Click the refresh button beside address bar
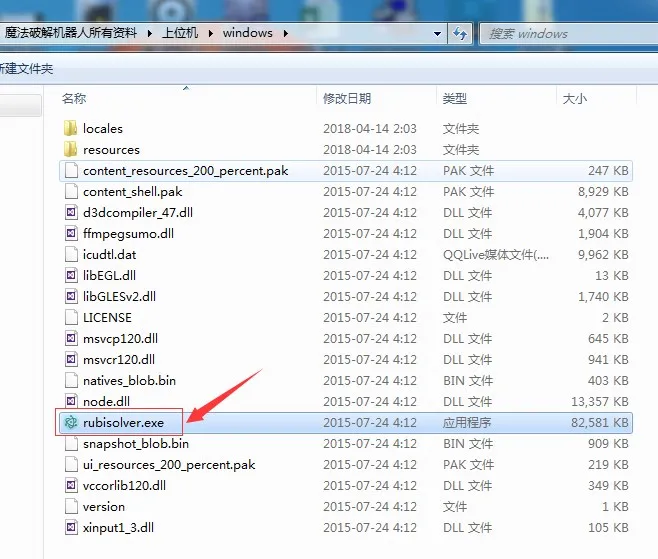 point(460,33)
